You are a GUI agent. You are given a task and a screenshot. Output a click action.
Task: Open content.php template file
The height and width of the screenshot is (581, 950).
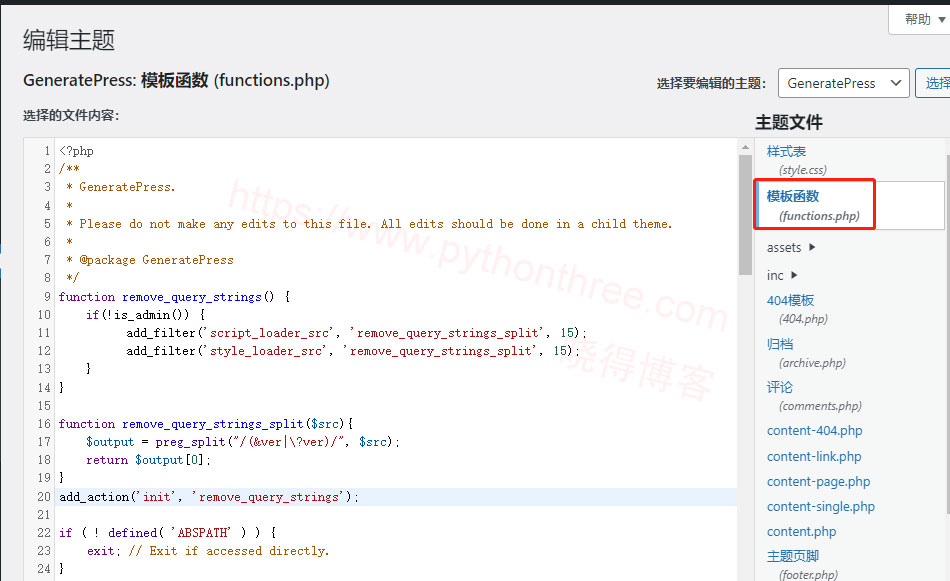point(802,531)
